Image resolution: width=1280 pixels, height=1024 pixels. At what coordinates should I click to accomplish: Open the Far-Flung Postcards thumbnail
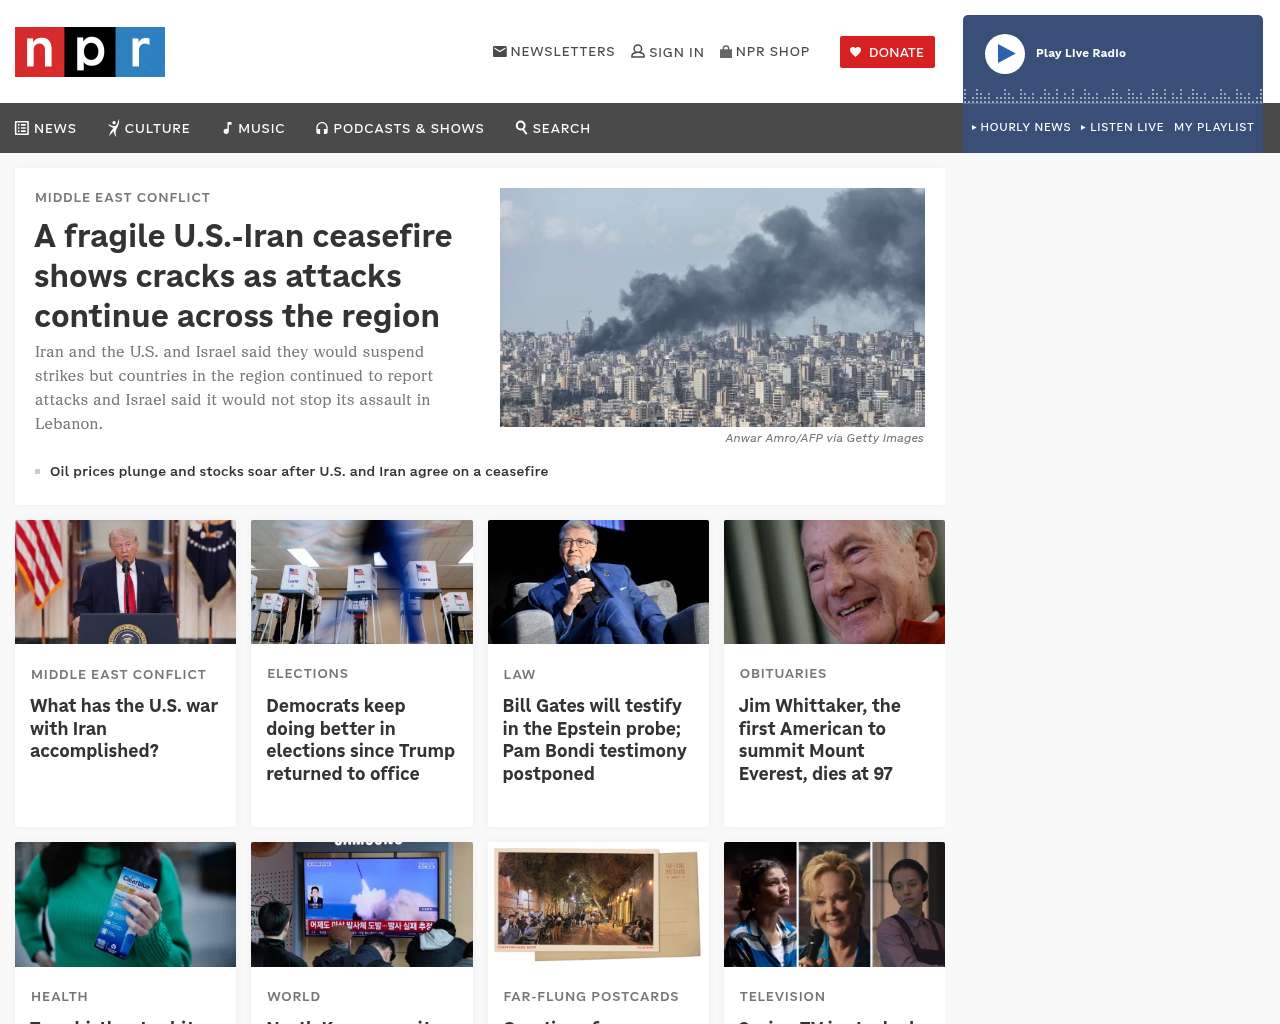598,904
